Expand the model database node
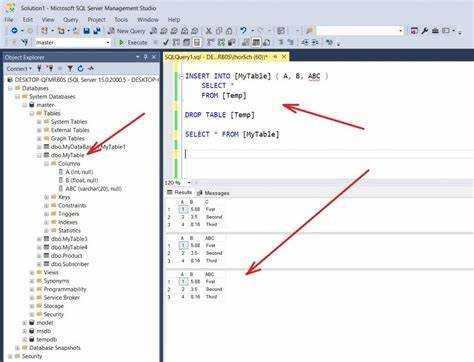 coord(25,323)
